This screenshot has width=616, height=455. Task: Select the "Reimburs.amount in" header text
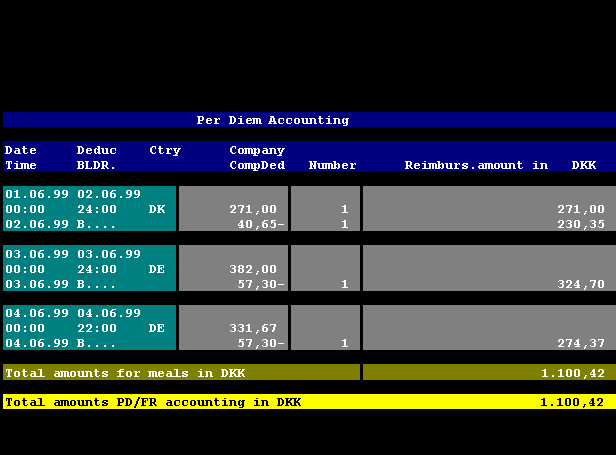pyautogui.click(x=476, y=165)
